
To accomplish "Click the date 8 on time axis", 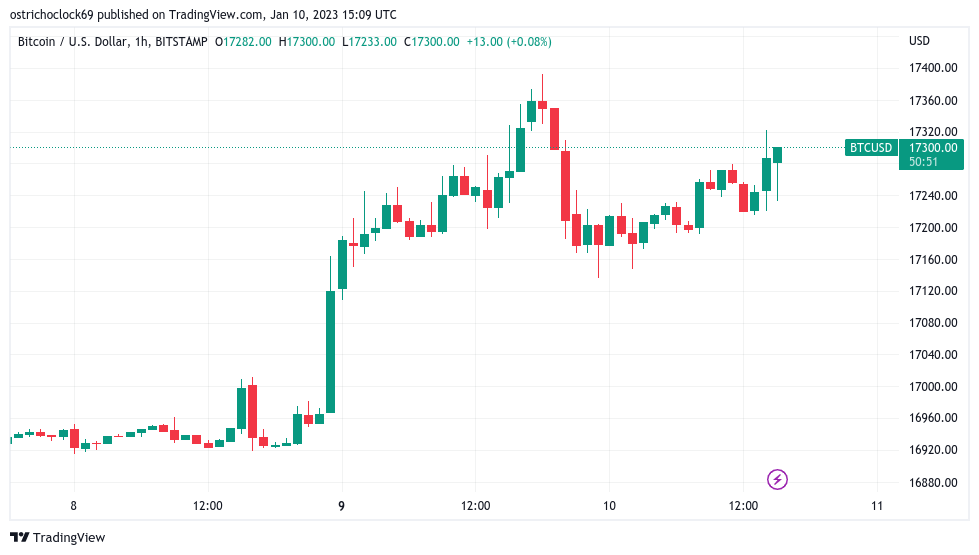I will [x=74, y=506].
